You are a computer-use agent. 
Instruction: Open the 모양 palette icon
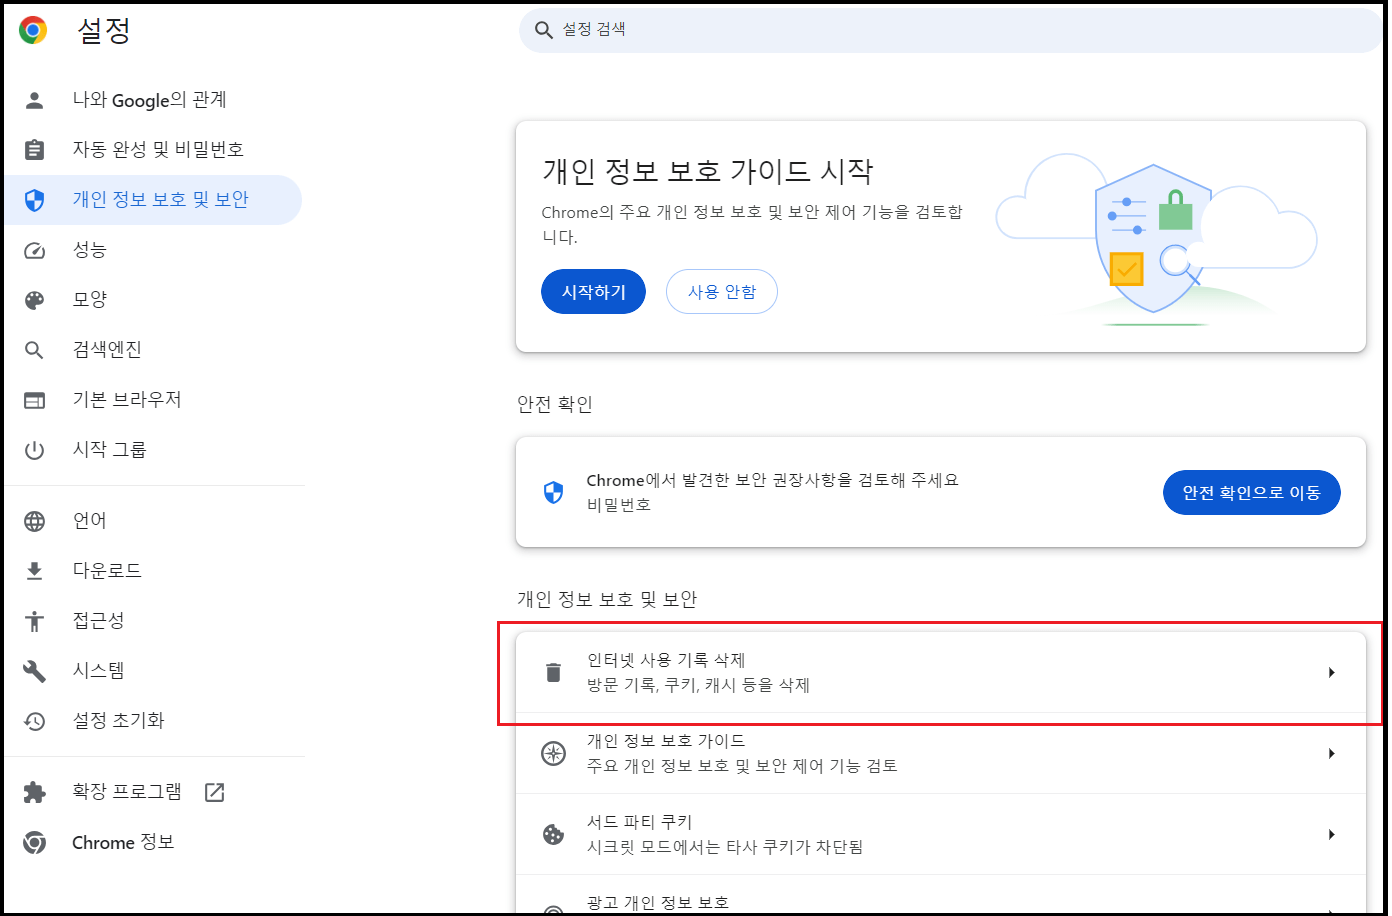point(35,299)
